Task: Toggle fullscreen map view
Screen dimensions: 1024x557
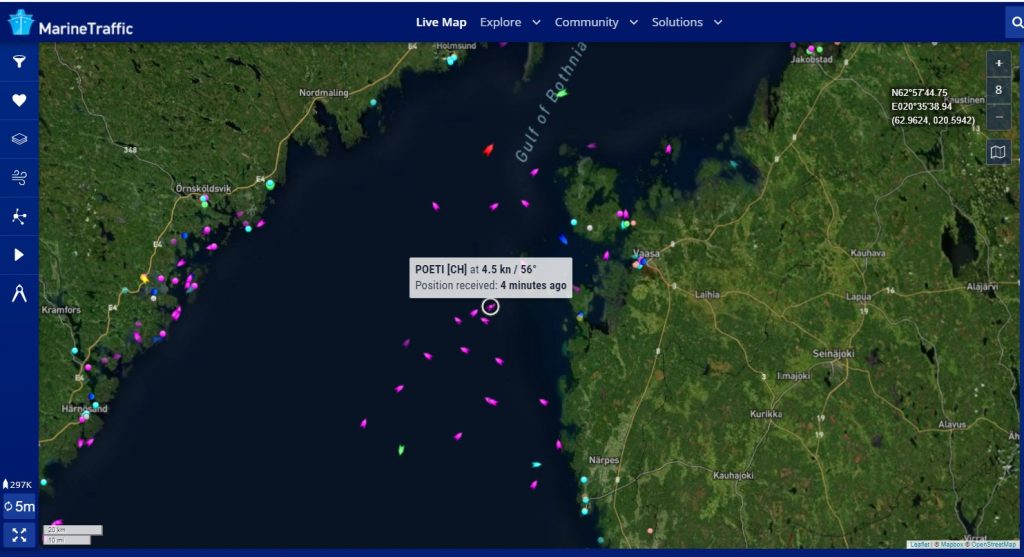Action: pyautogui.click(x=19, y=534)
